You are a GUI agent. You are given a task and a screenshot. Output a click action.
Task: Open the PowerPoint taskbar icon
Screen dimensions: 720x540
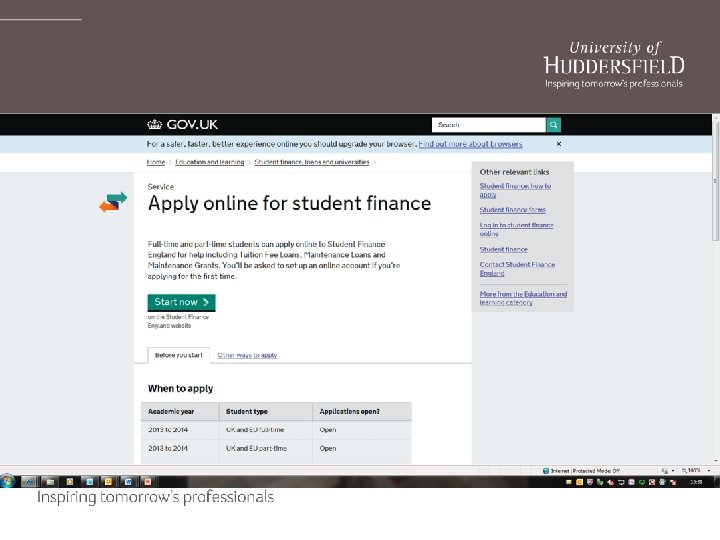tap(147, 482)
